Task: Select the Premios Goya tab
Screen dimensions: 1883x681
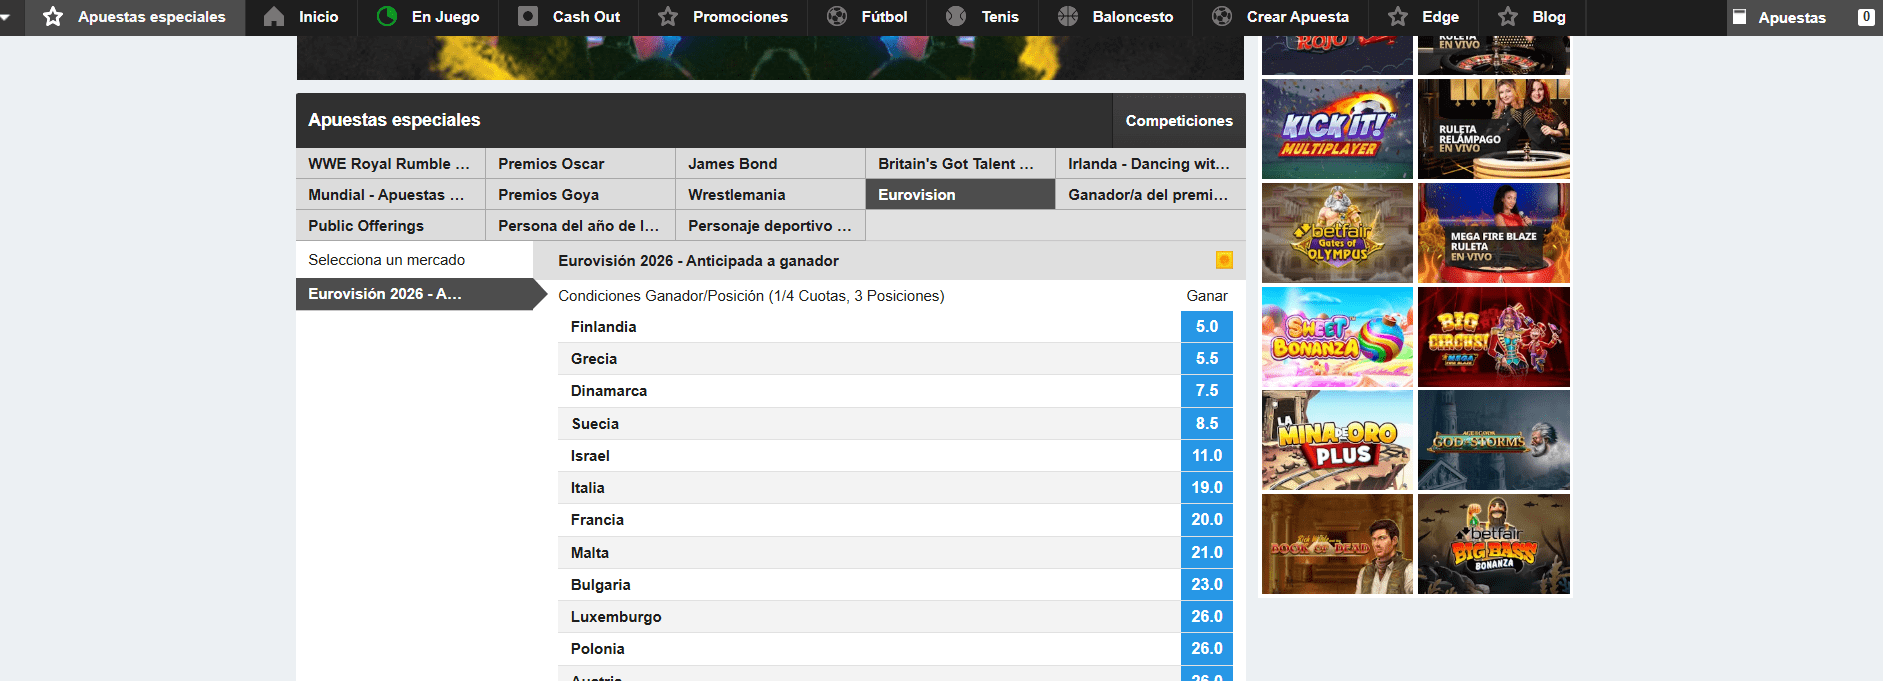Action: (x=580, y=194)
